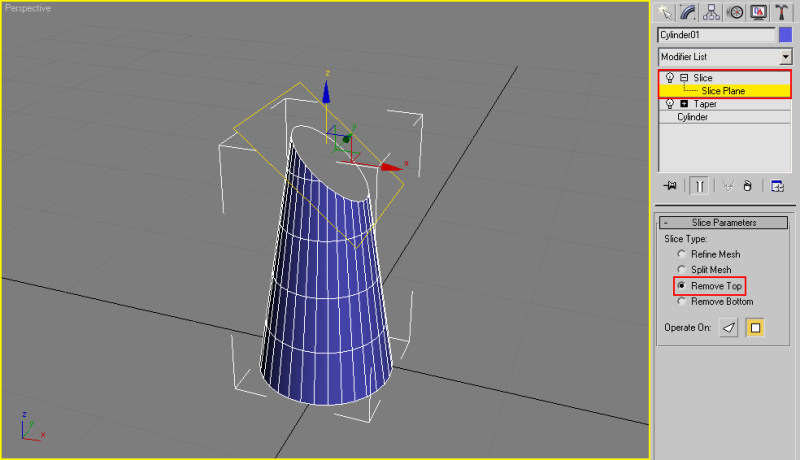Click the red X axis gizmo arrow
The width and height of the screenshot is (800, 460).
tap(391, 167)
